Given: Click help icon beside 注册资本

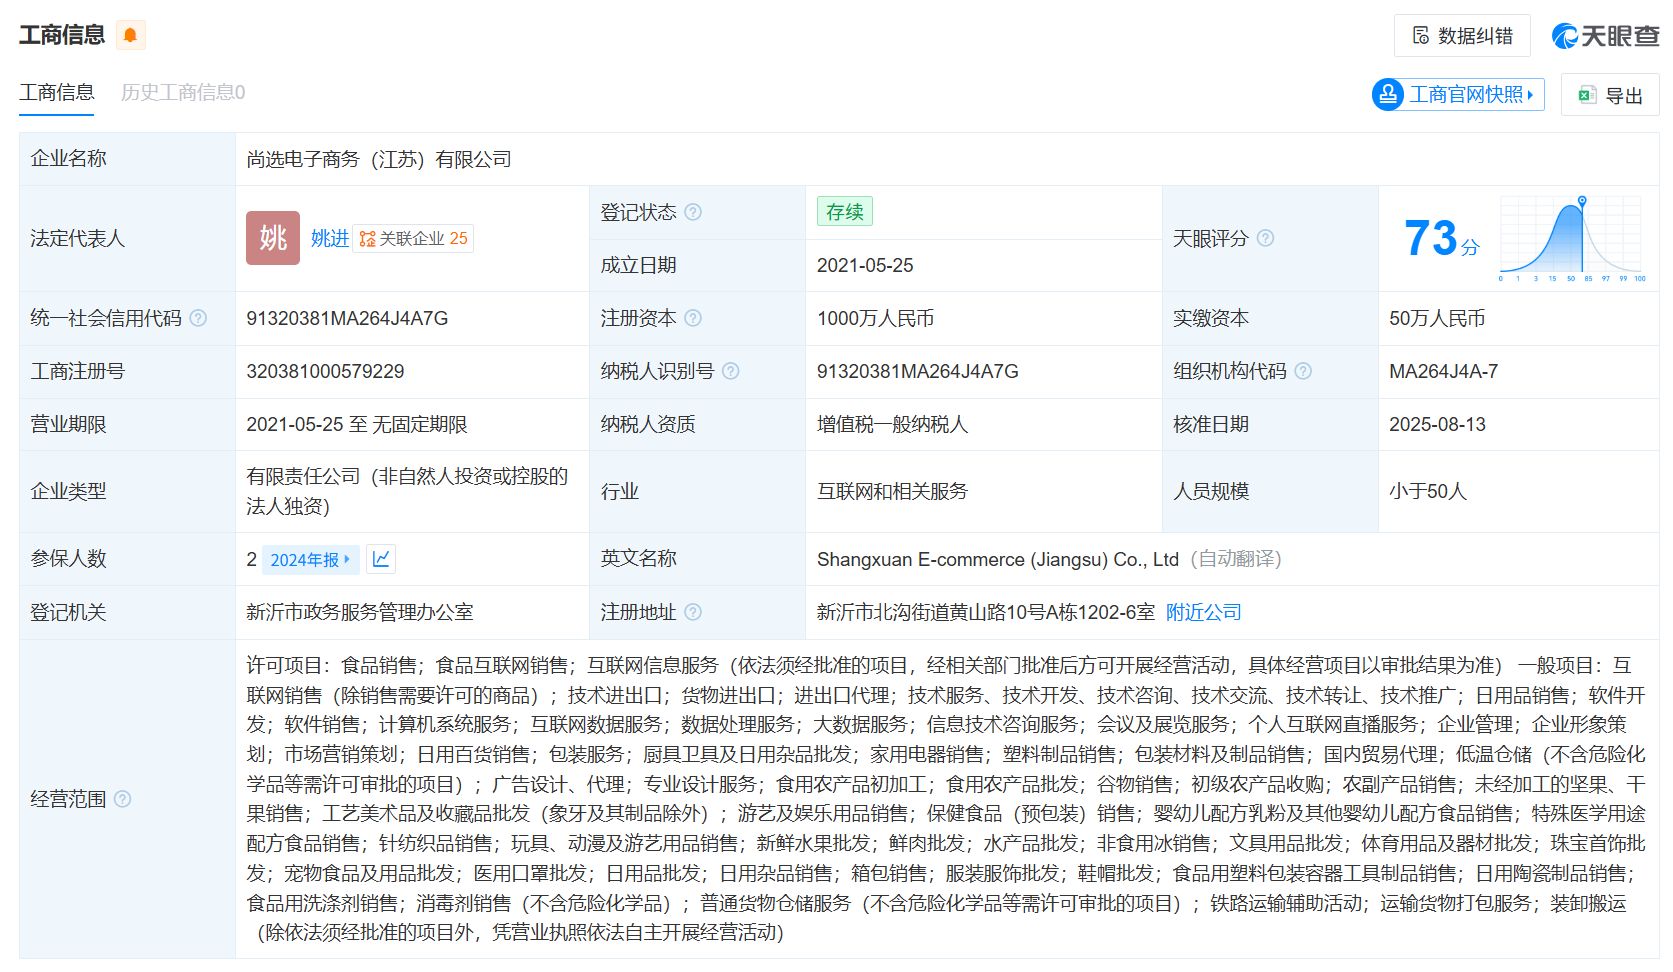Looking at the screenshot, I should click(693, 318).
